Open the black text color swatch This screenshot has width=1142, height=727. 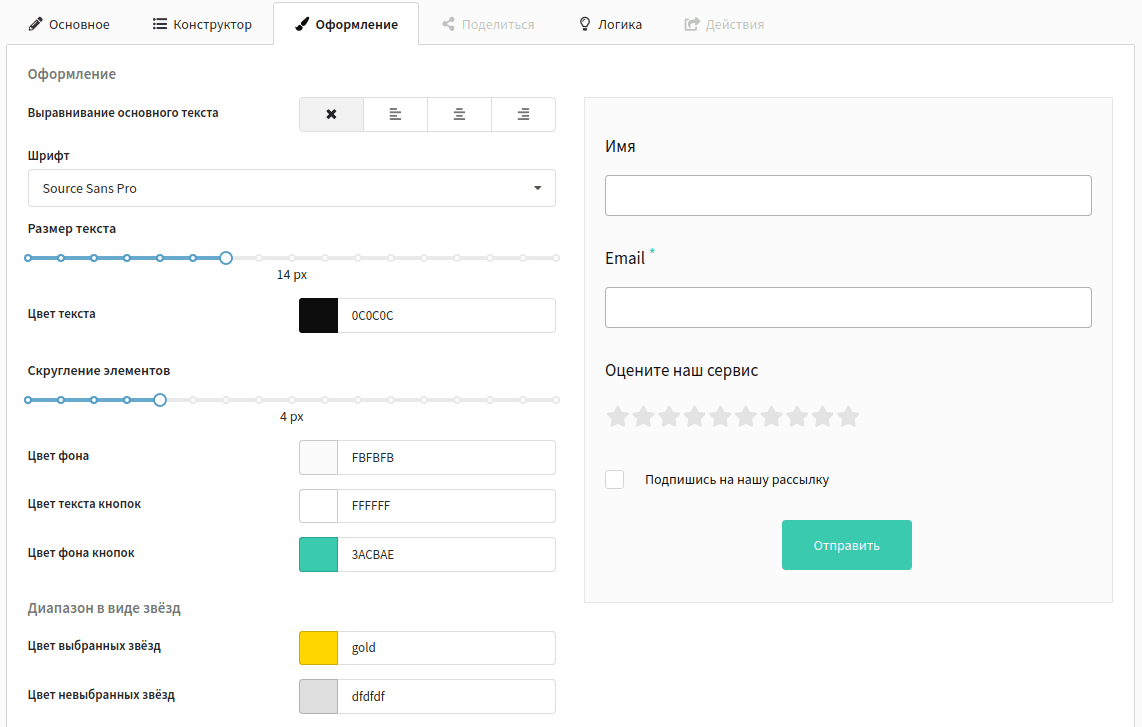click(x=318, y=315)
